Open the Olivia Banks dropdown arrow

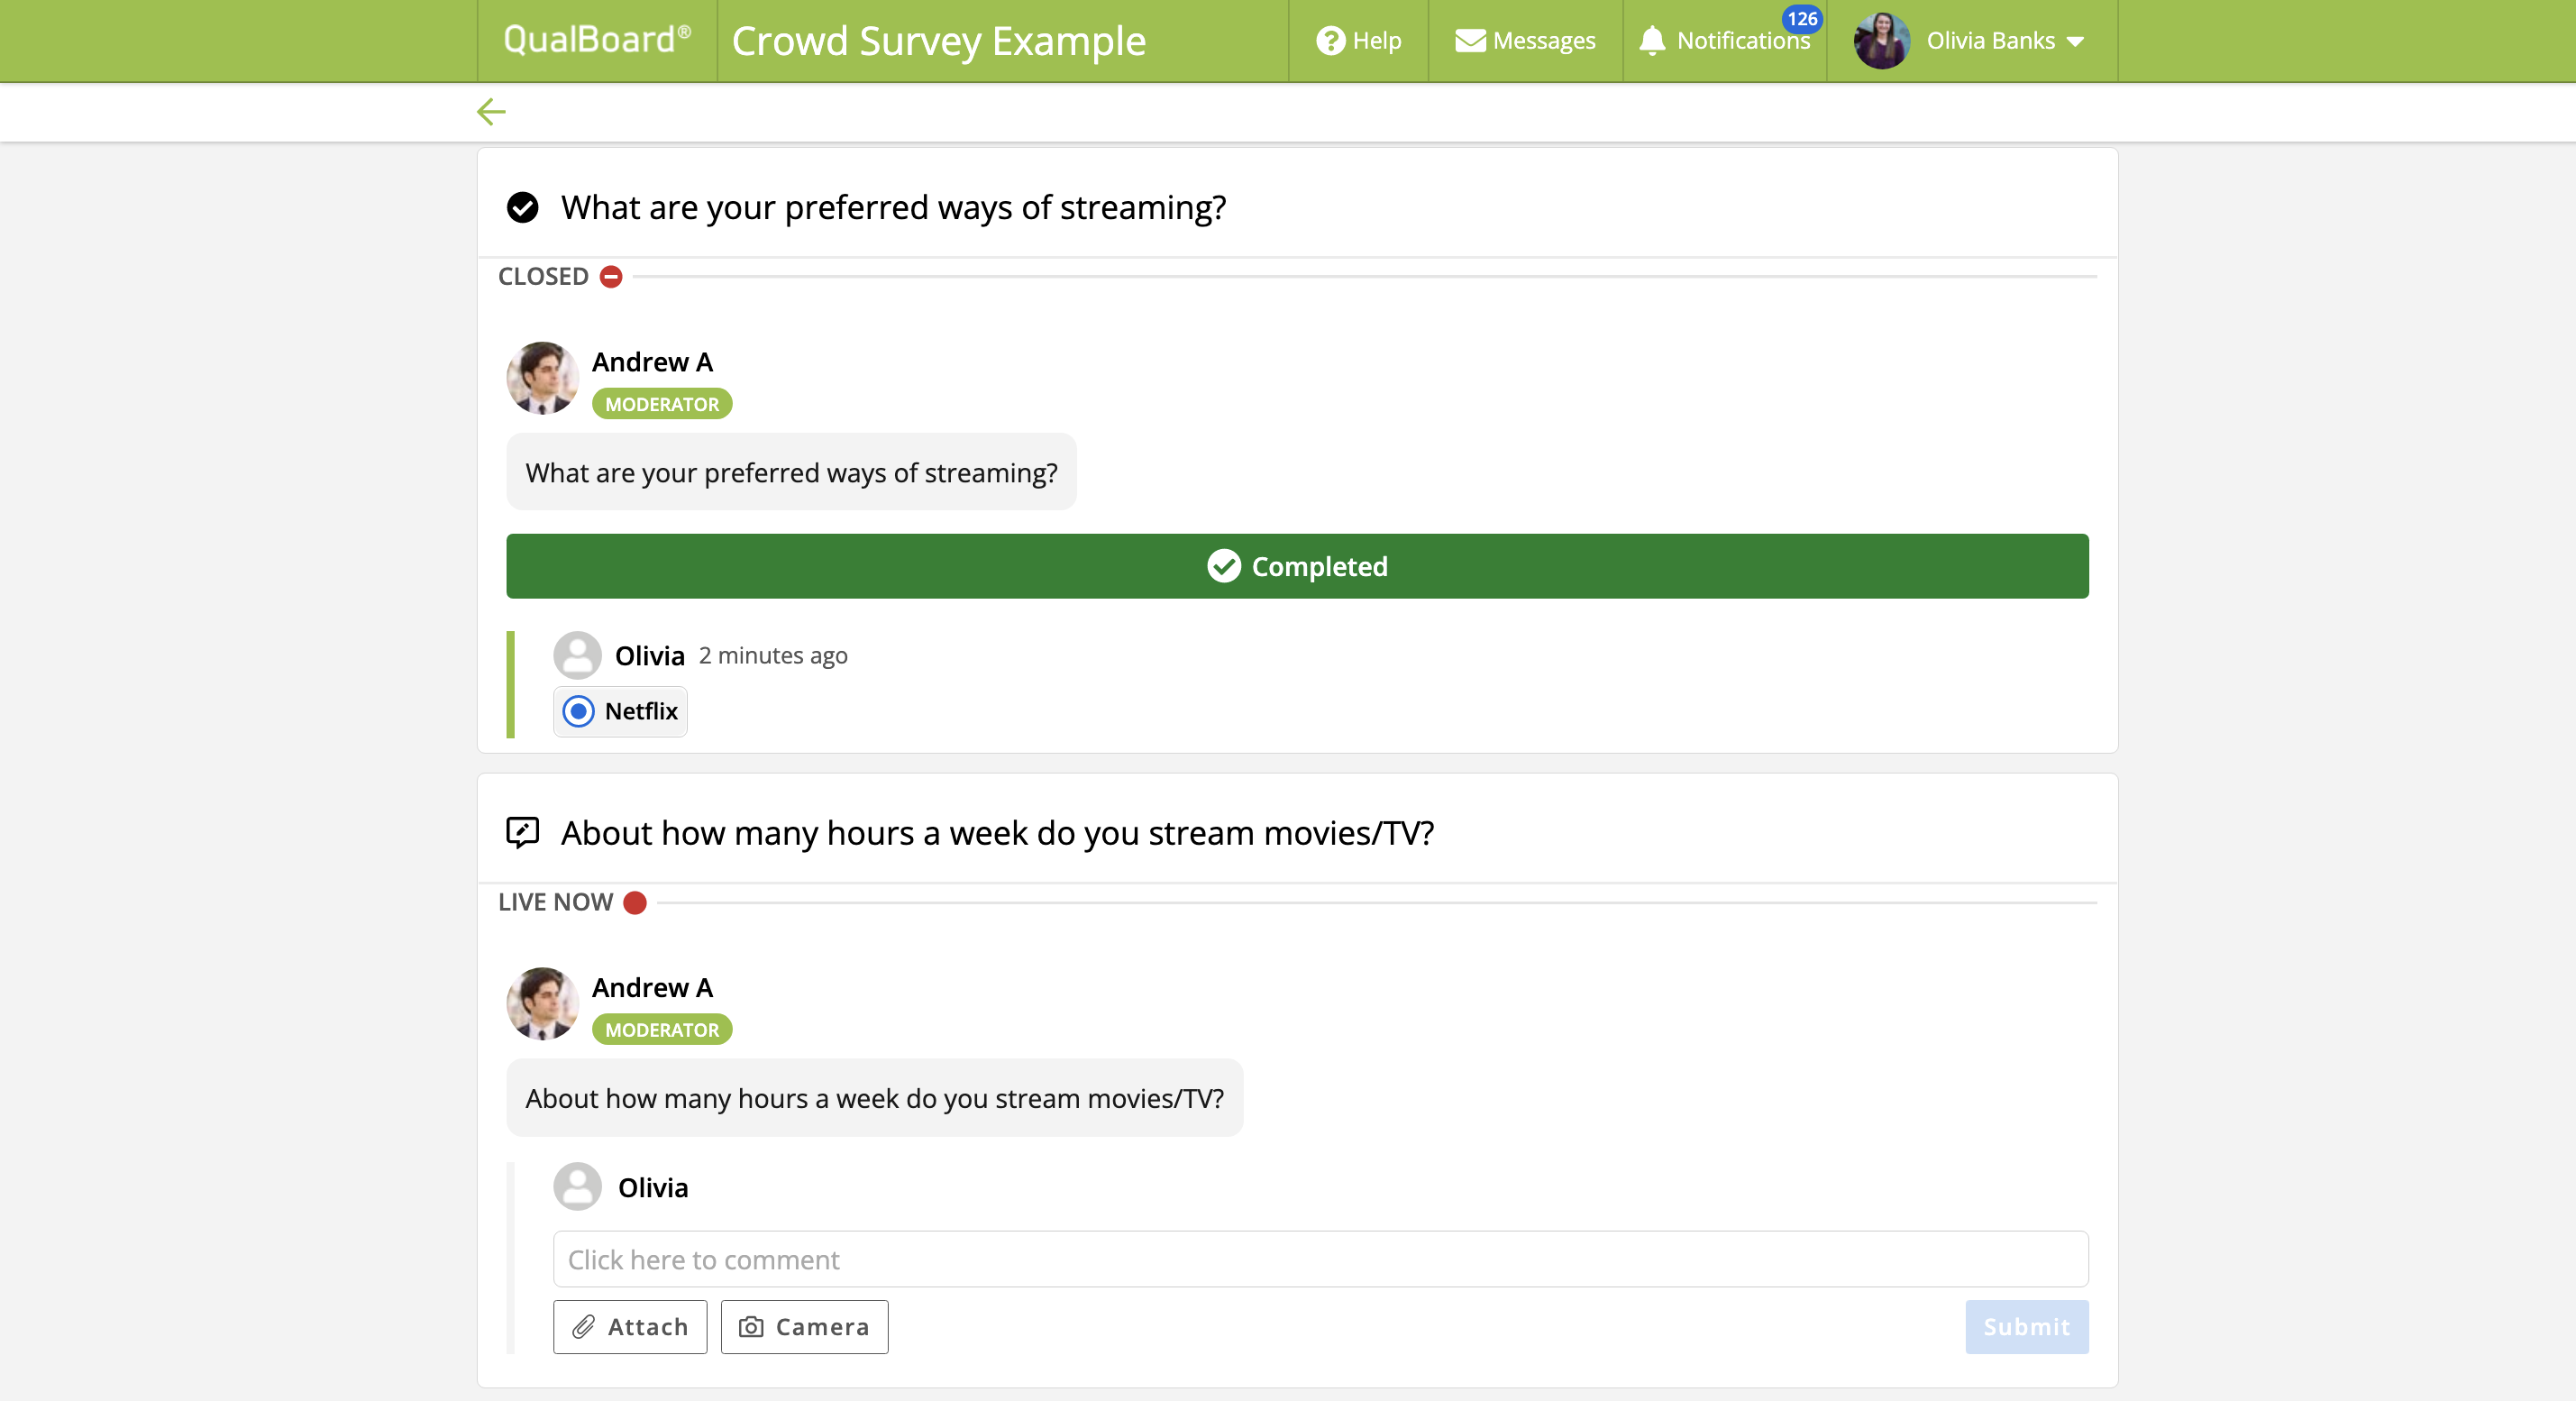pyautogui.click(x=2076, y=42)
